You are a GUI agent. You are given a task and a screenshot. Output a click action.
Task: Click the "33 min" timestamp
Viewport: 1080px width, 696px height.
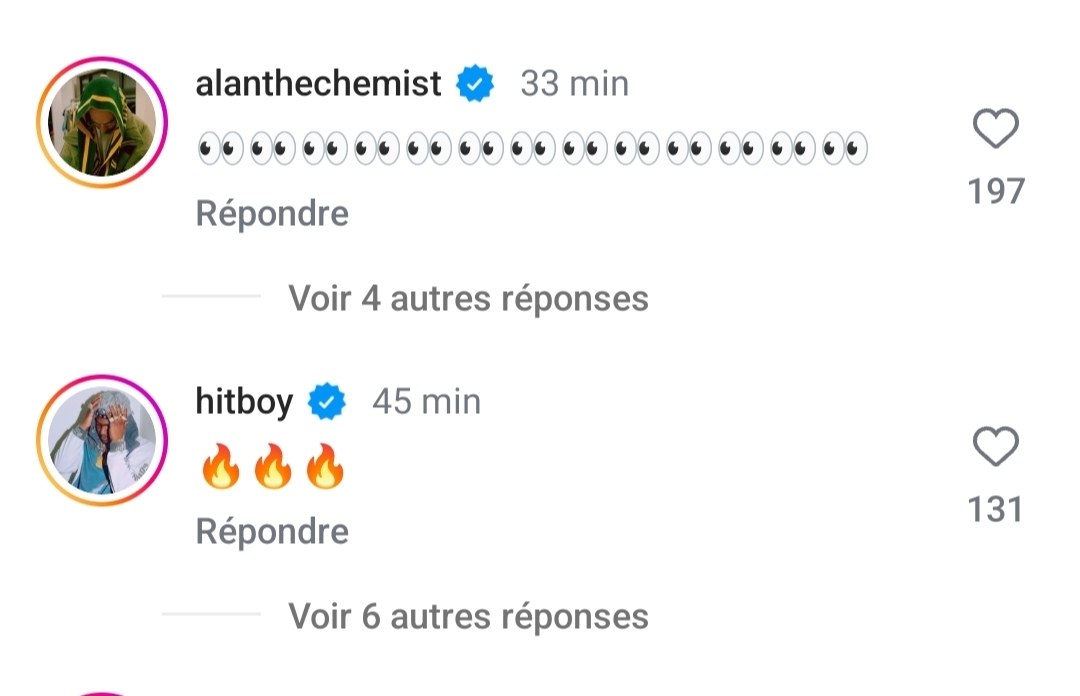(574, 85)
